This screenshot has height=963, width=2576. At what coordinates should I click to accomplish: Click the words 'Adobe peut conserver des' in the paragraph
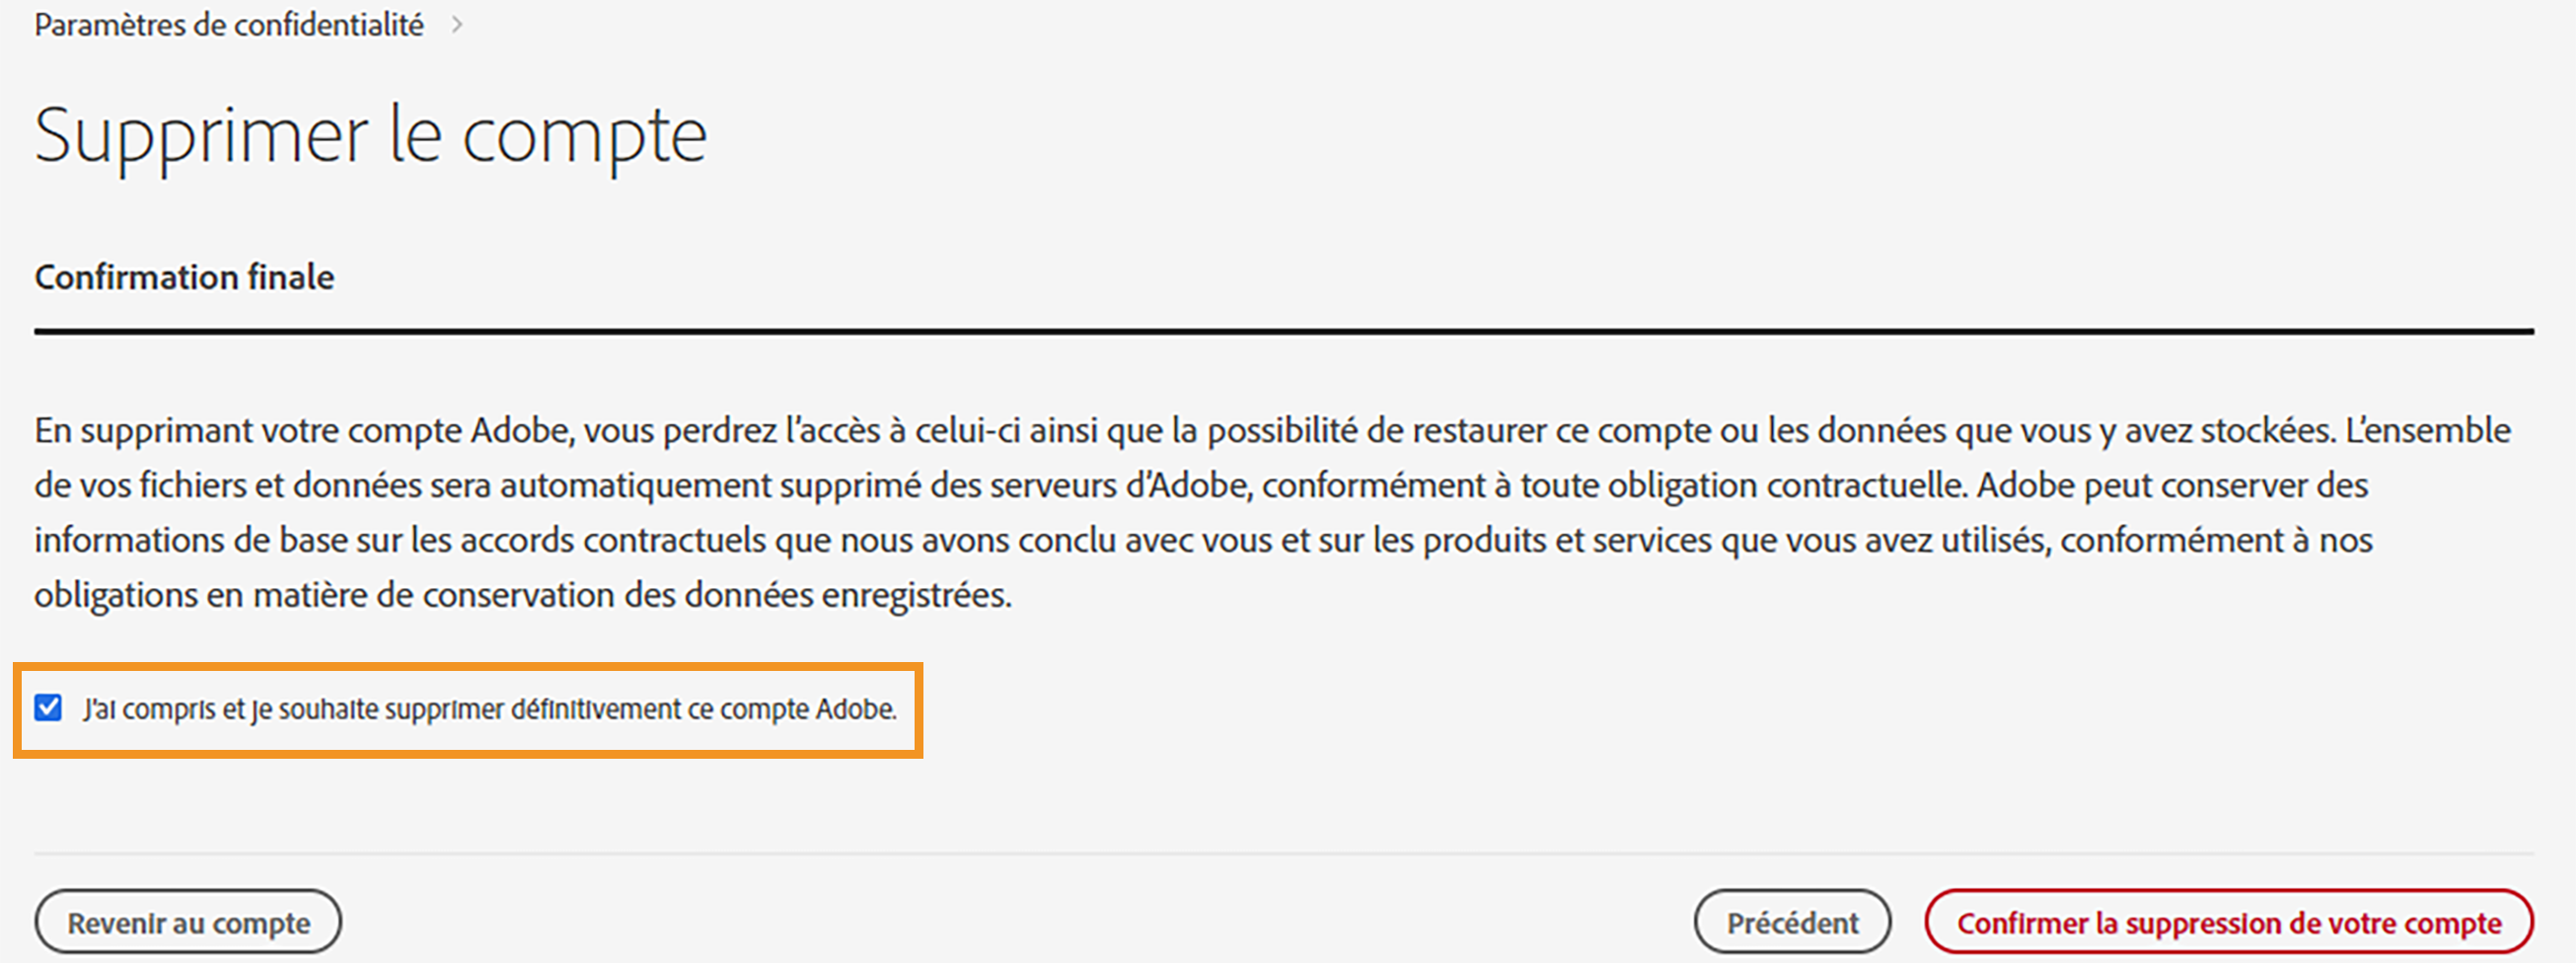click(x=2172, y=485)
